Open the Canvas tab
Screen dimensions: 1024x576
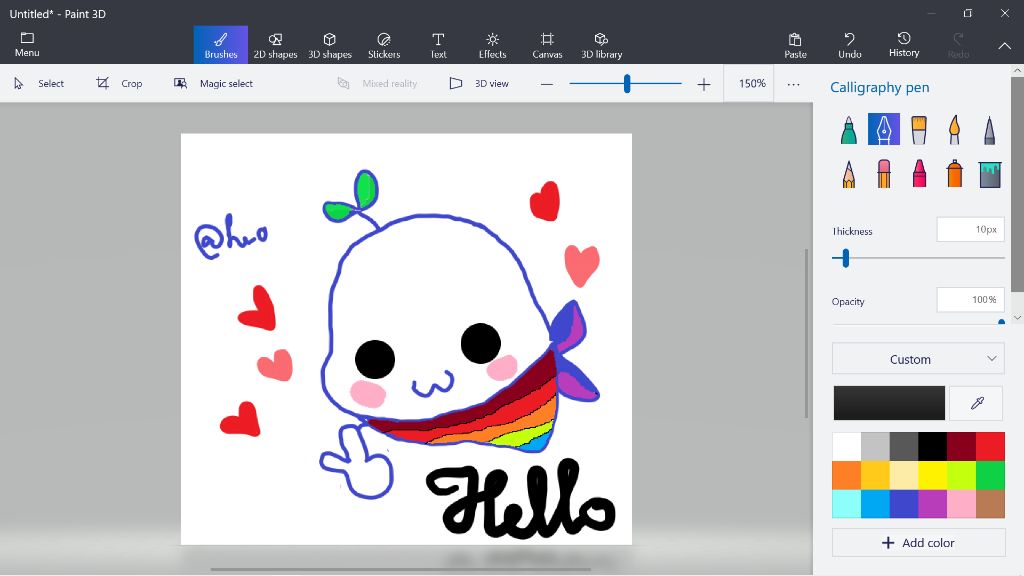tap(547, 45)
